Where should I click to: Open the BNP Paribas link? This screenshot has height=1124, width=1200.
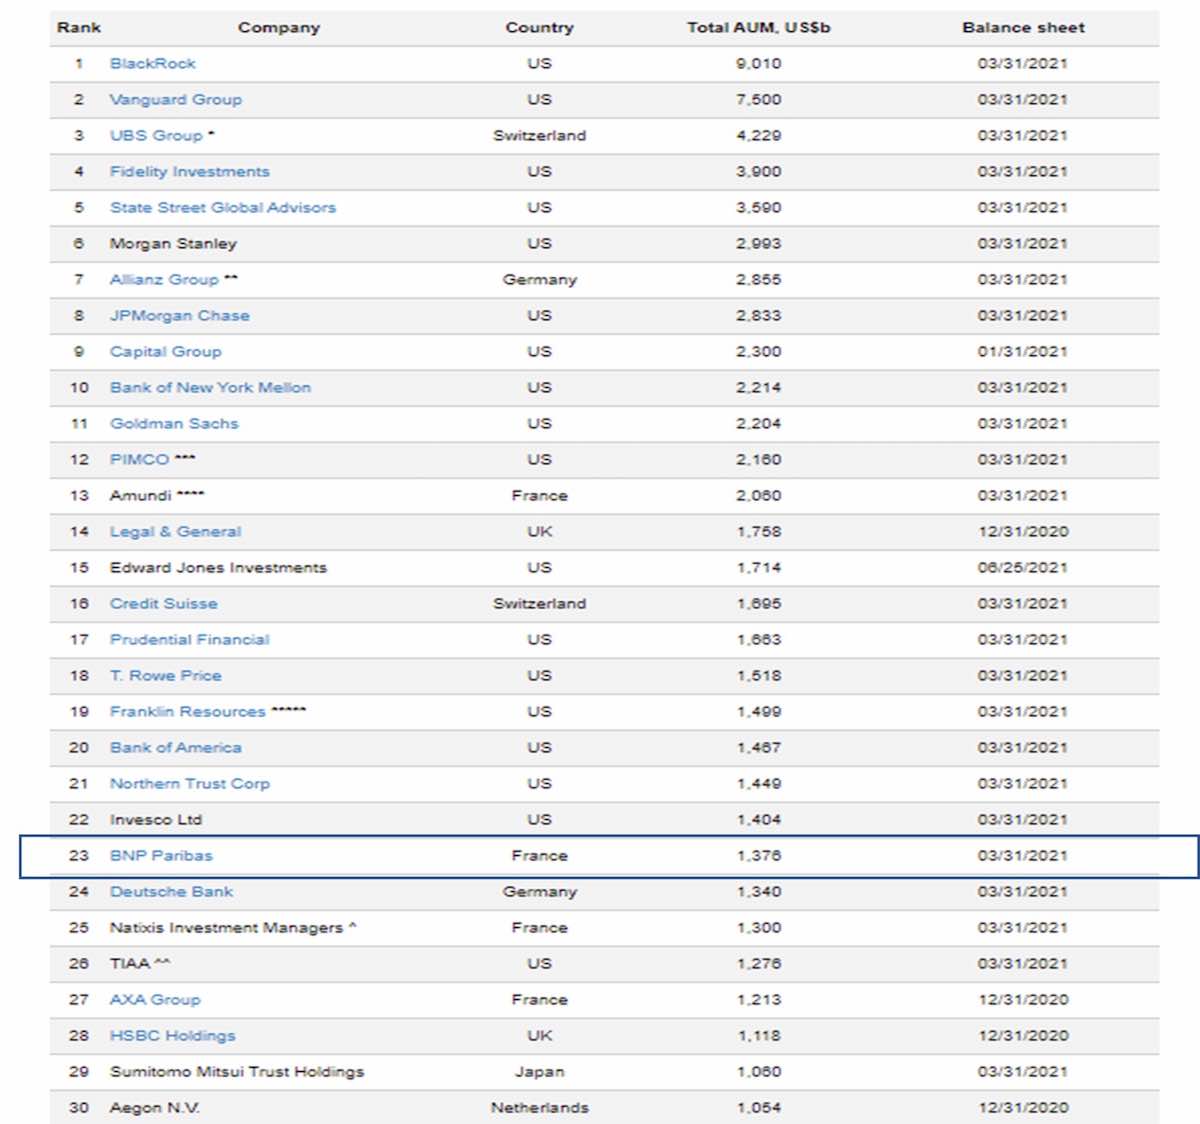161,855
